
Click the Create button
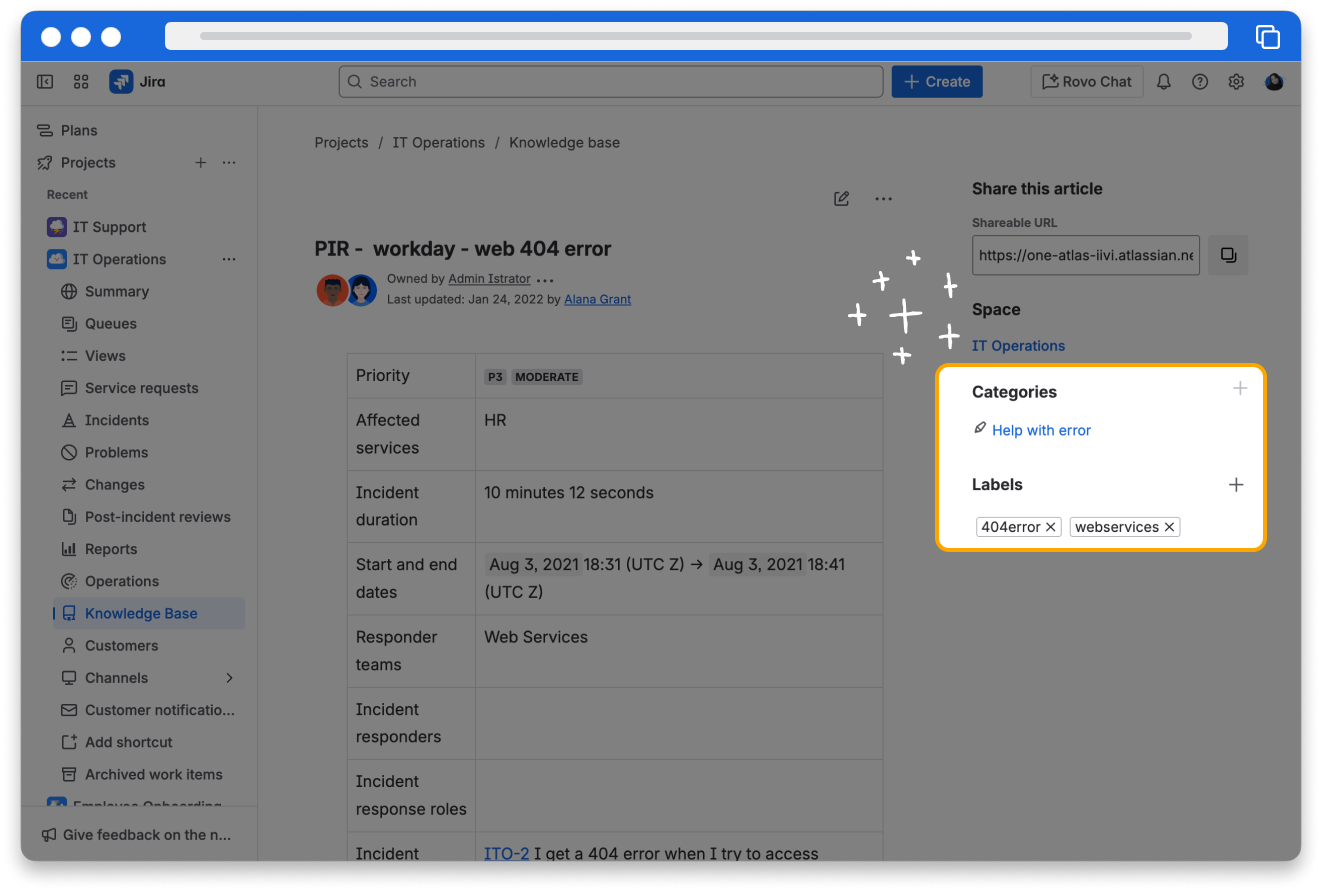[x=937, y=82]
